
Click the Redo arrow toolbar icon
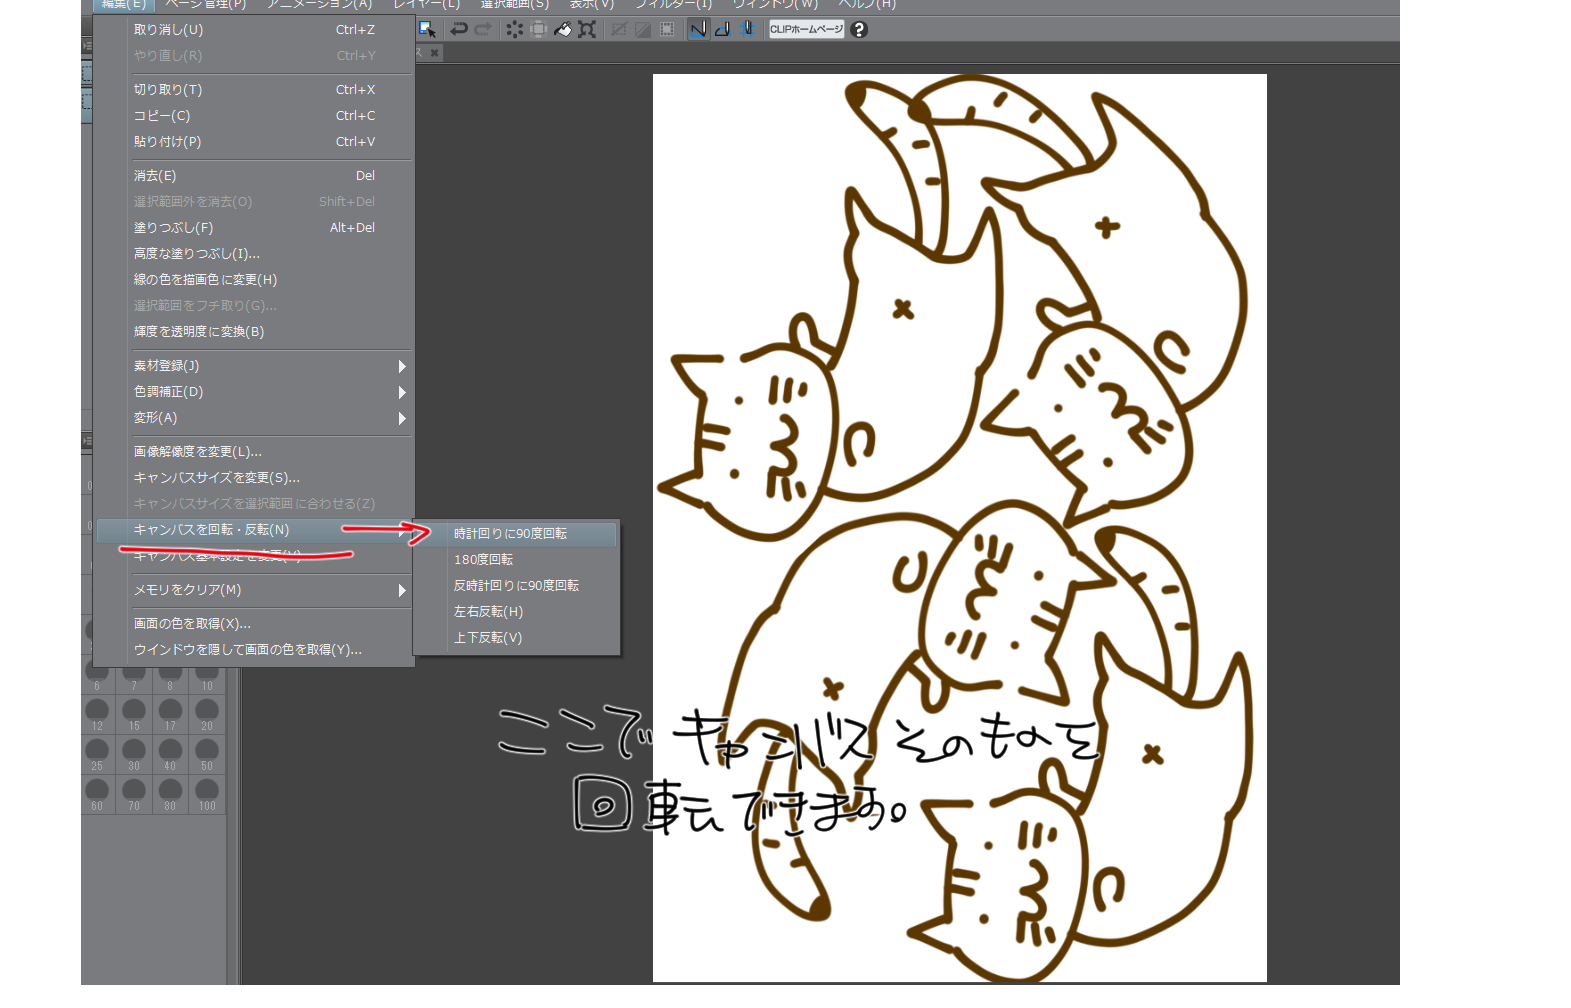483,29
